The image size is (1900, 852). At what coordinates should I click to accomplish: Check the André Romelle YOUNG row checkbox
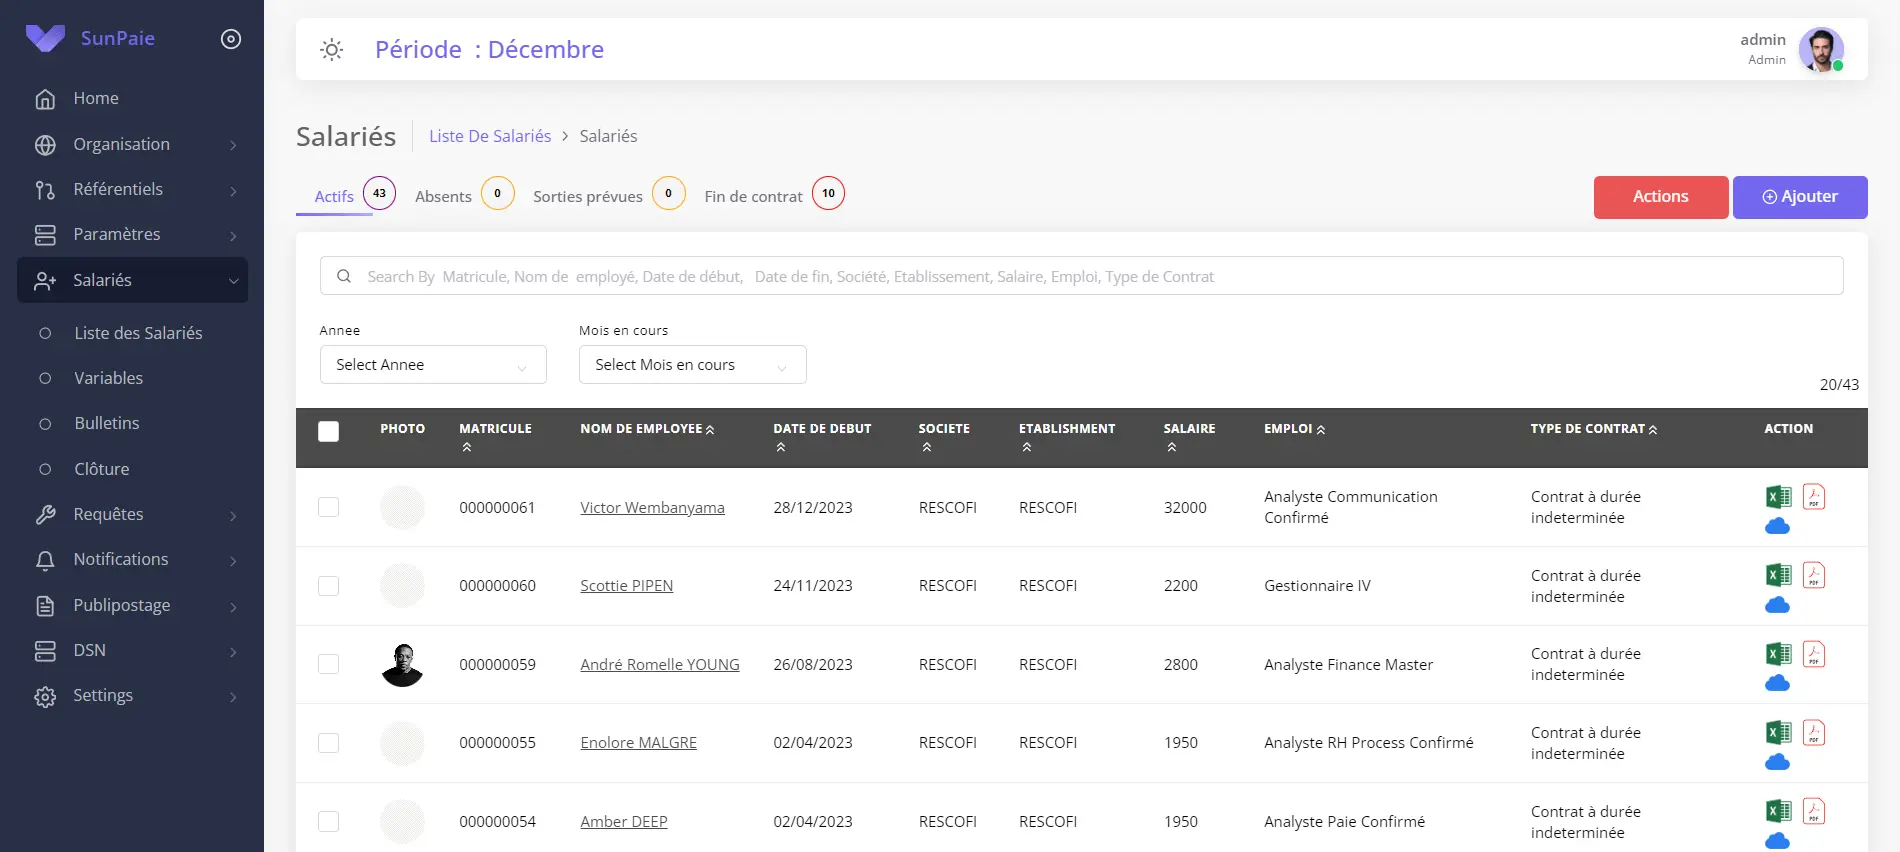pyautogui.click(x=328, y=664)
